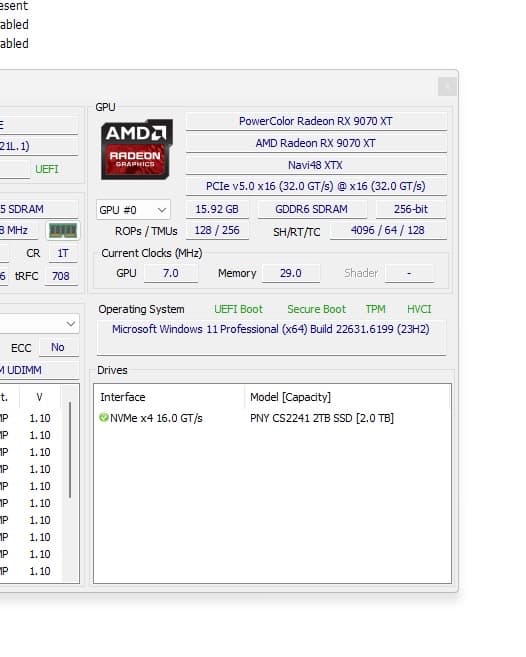Click the empty Shader clock field
This screenshot has width=526, height=657.
tap(409, 273)
